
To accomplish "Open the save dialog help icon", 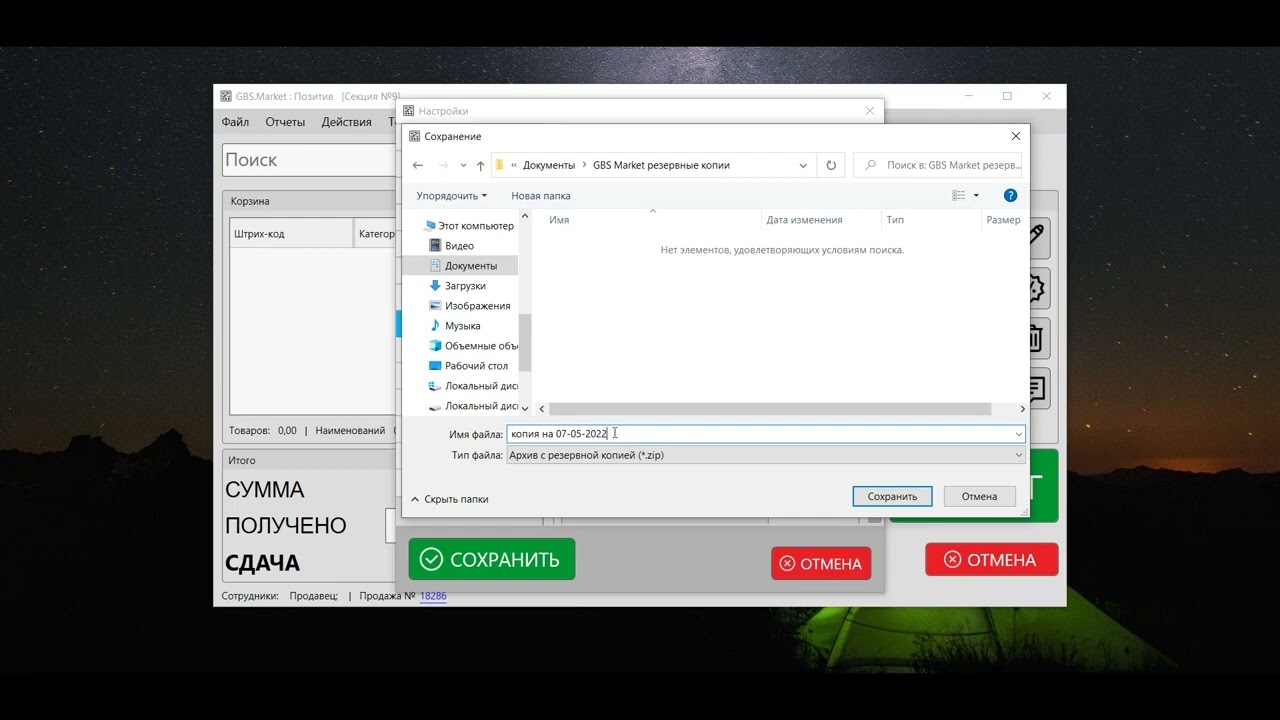I will (1010, 195).
